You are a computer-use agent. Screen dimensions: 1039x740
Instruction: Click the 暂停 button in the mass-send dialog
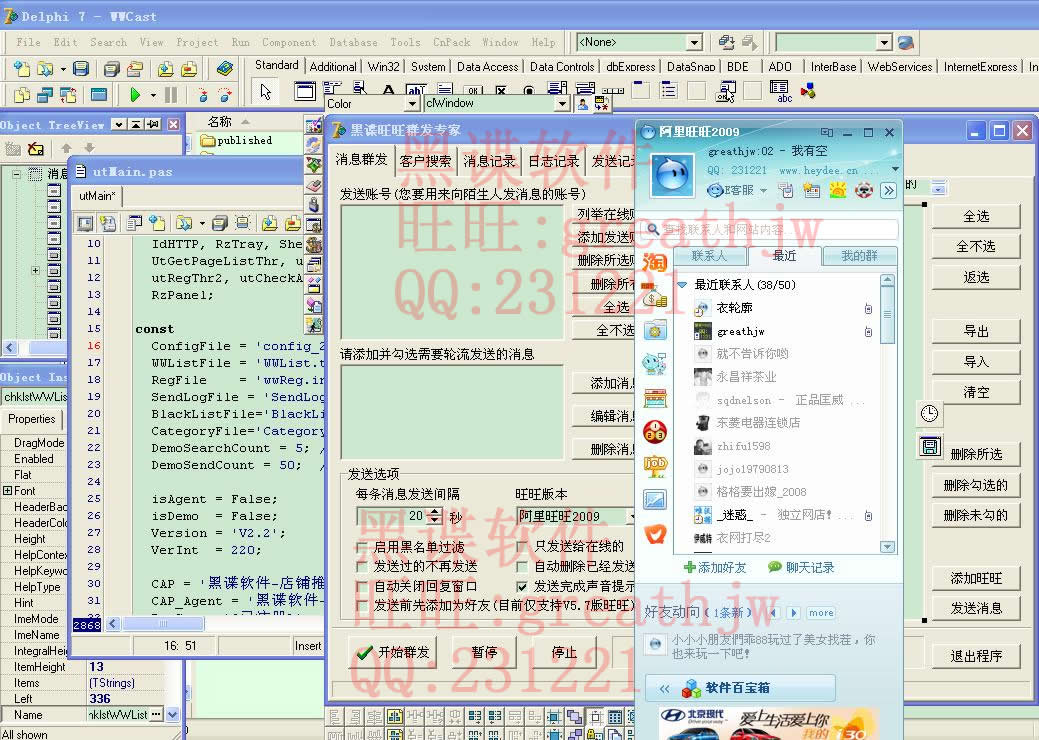[x=484, y=653]
